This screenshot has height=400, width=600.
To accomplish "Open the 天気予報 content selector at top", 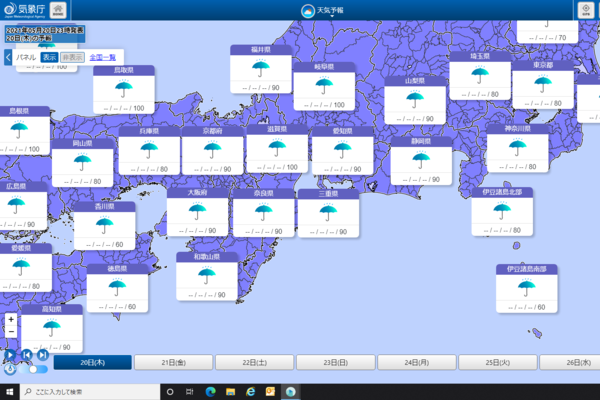I will tap(322, 11).
